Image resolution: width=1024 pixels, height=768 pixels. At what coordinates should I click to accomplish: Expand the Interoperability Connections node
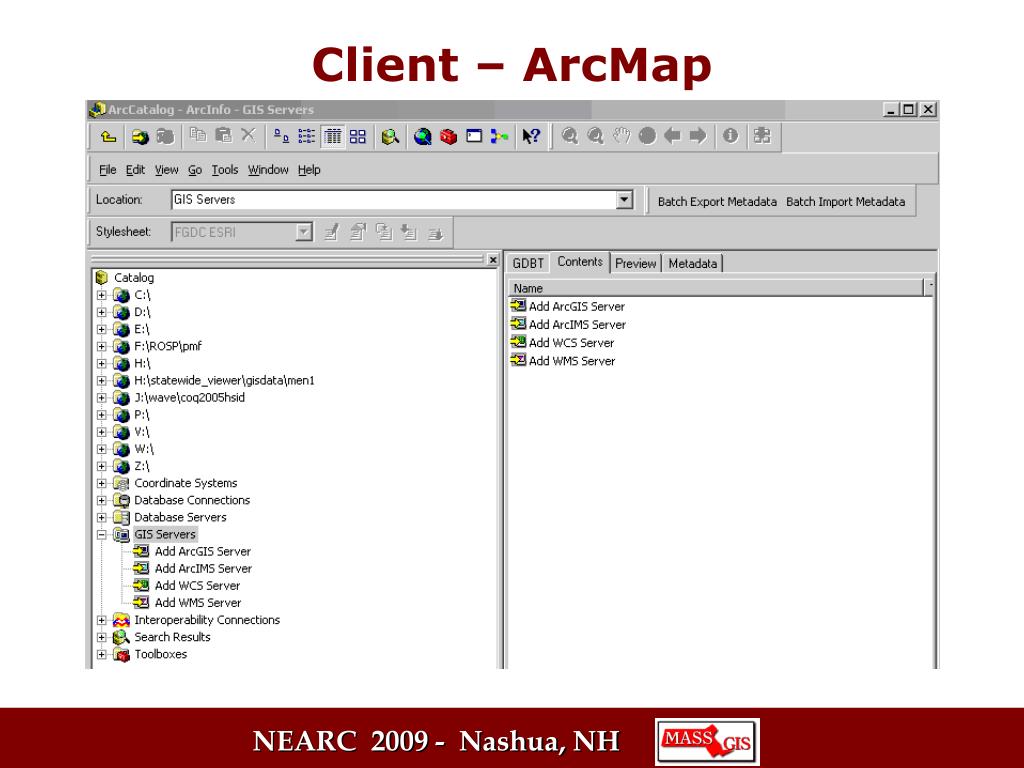click(102, 620)
